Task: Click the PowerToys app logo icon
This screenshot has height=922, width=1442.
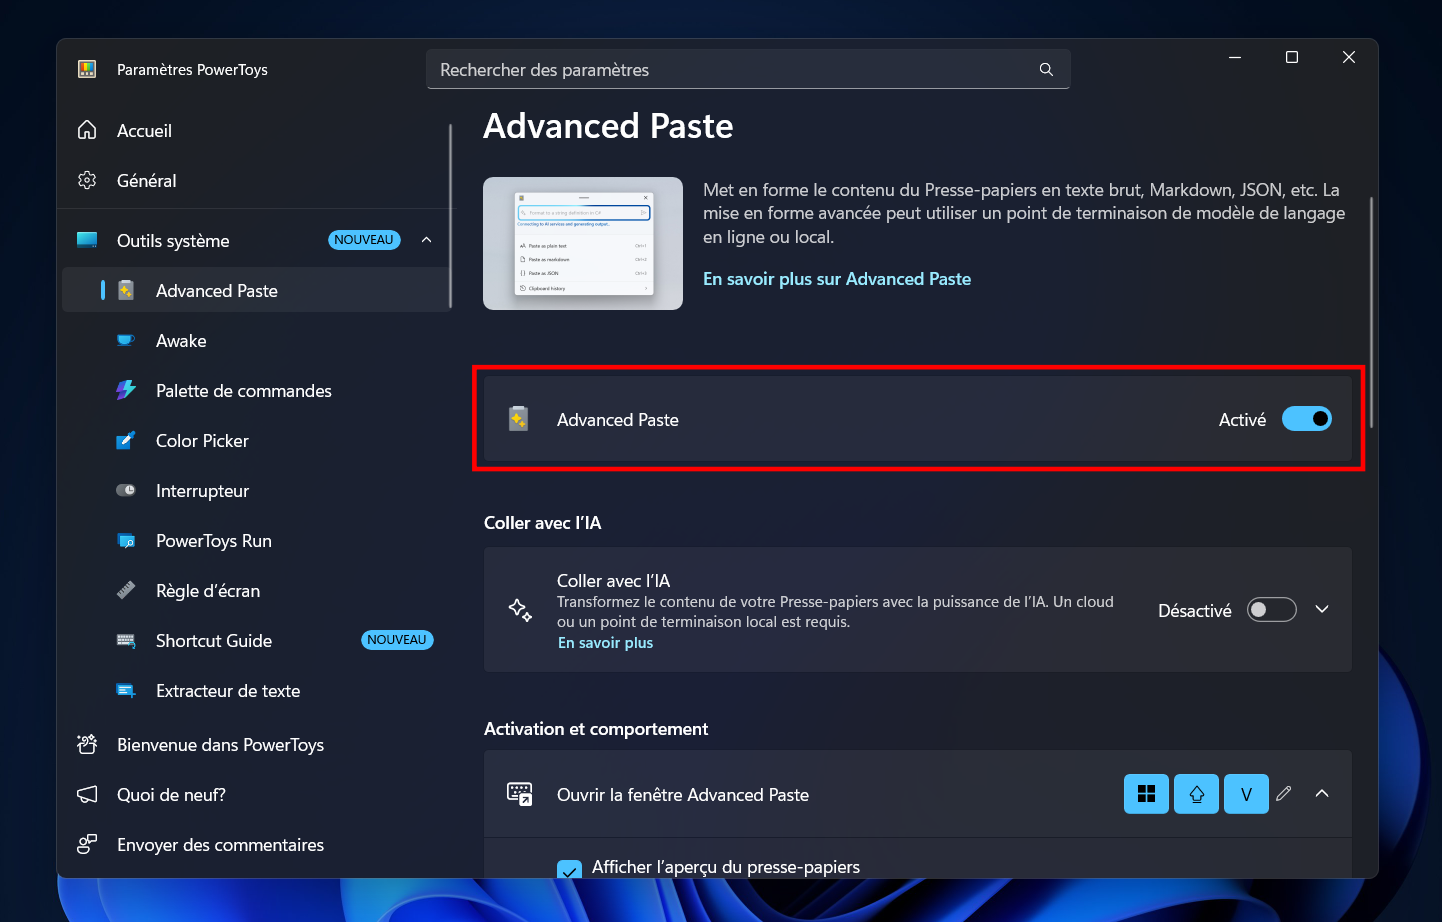Action: tap(87, 69)
